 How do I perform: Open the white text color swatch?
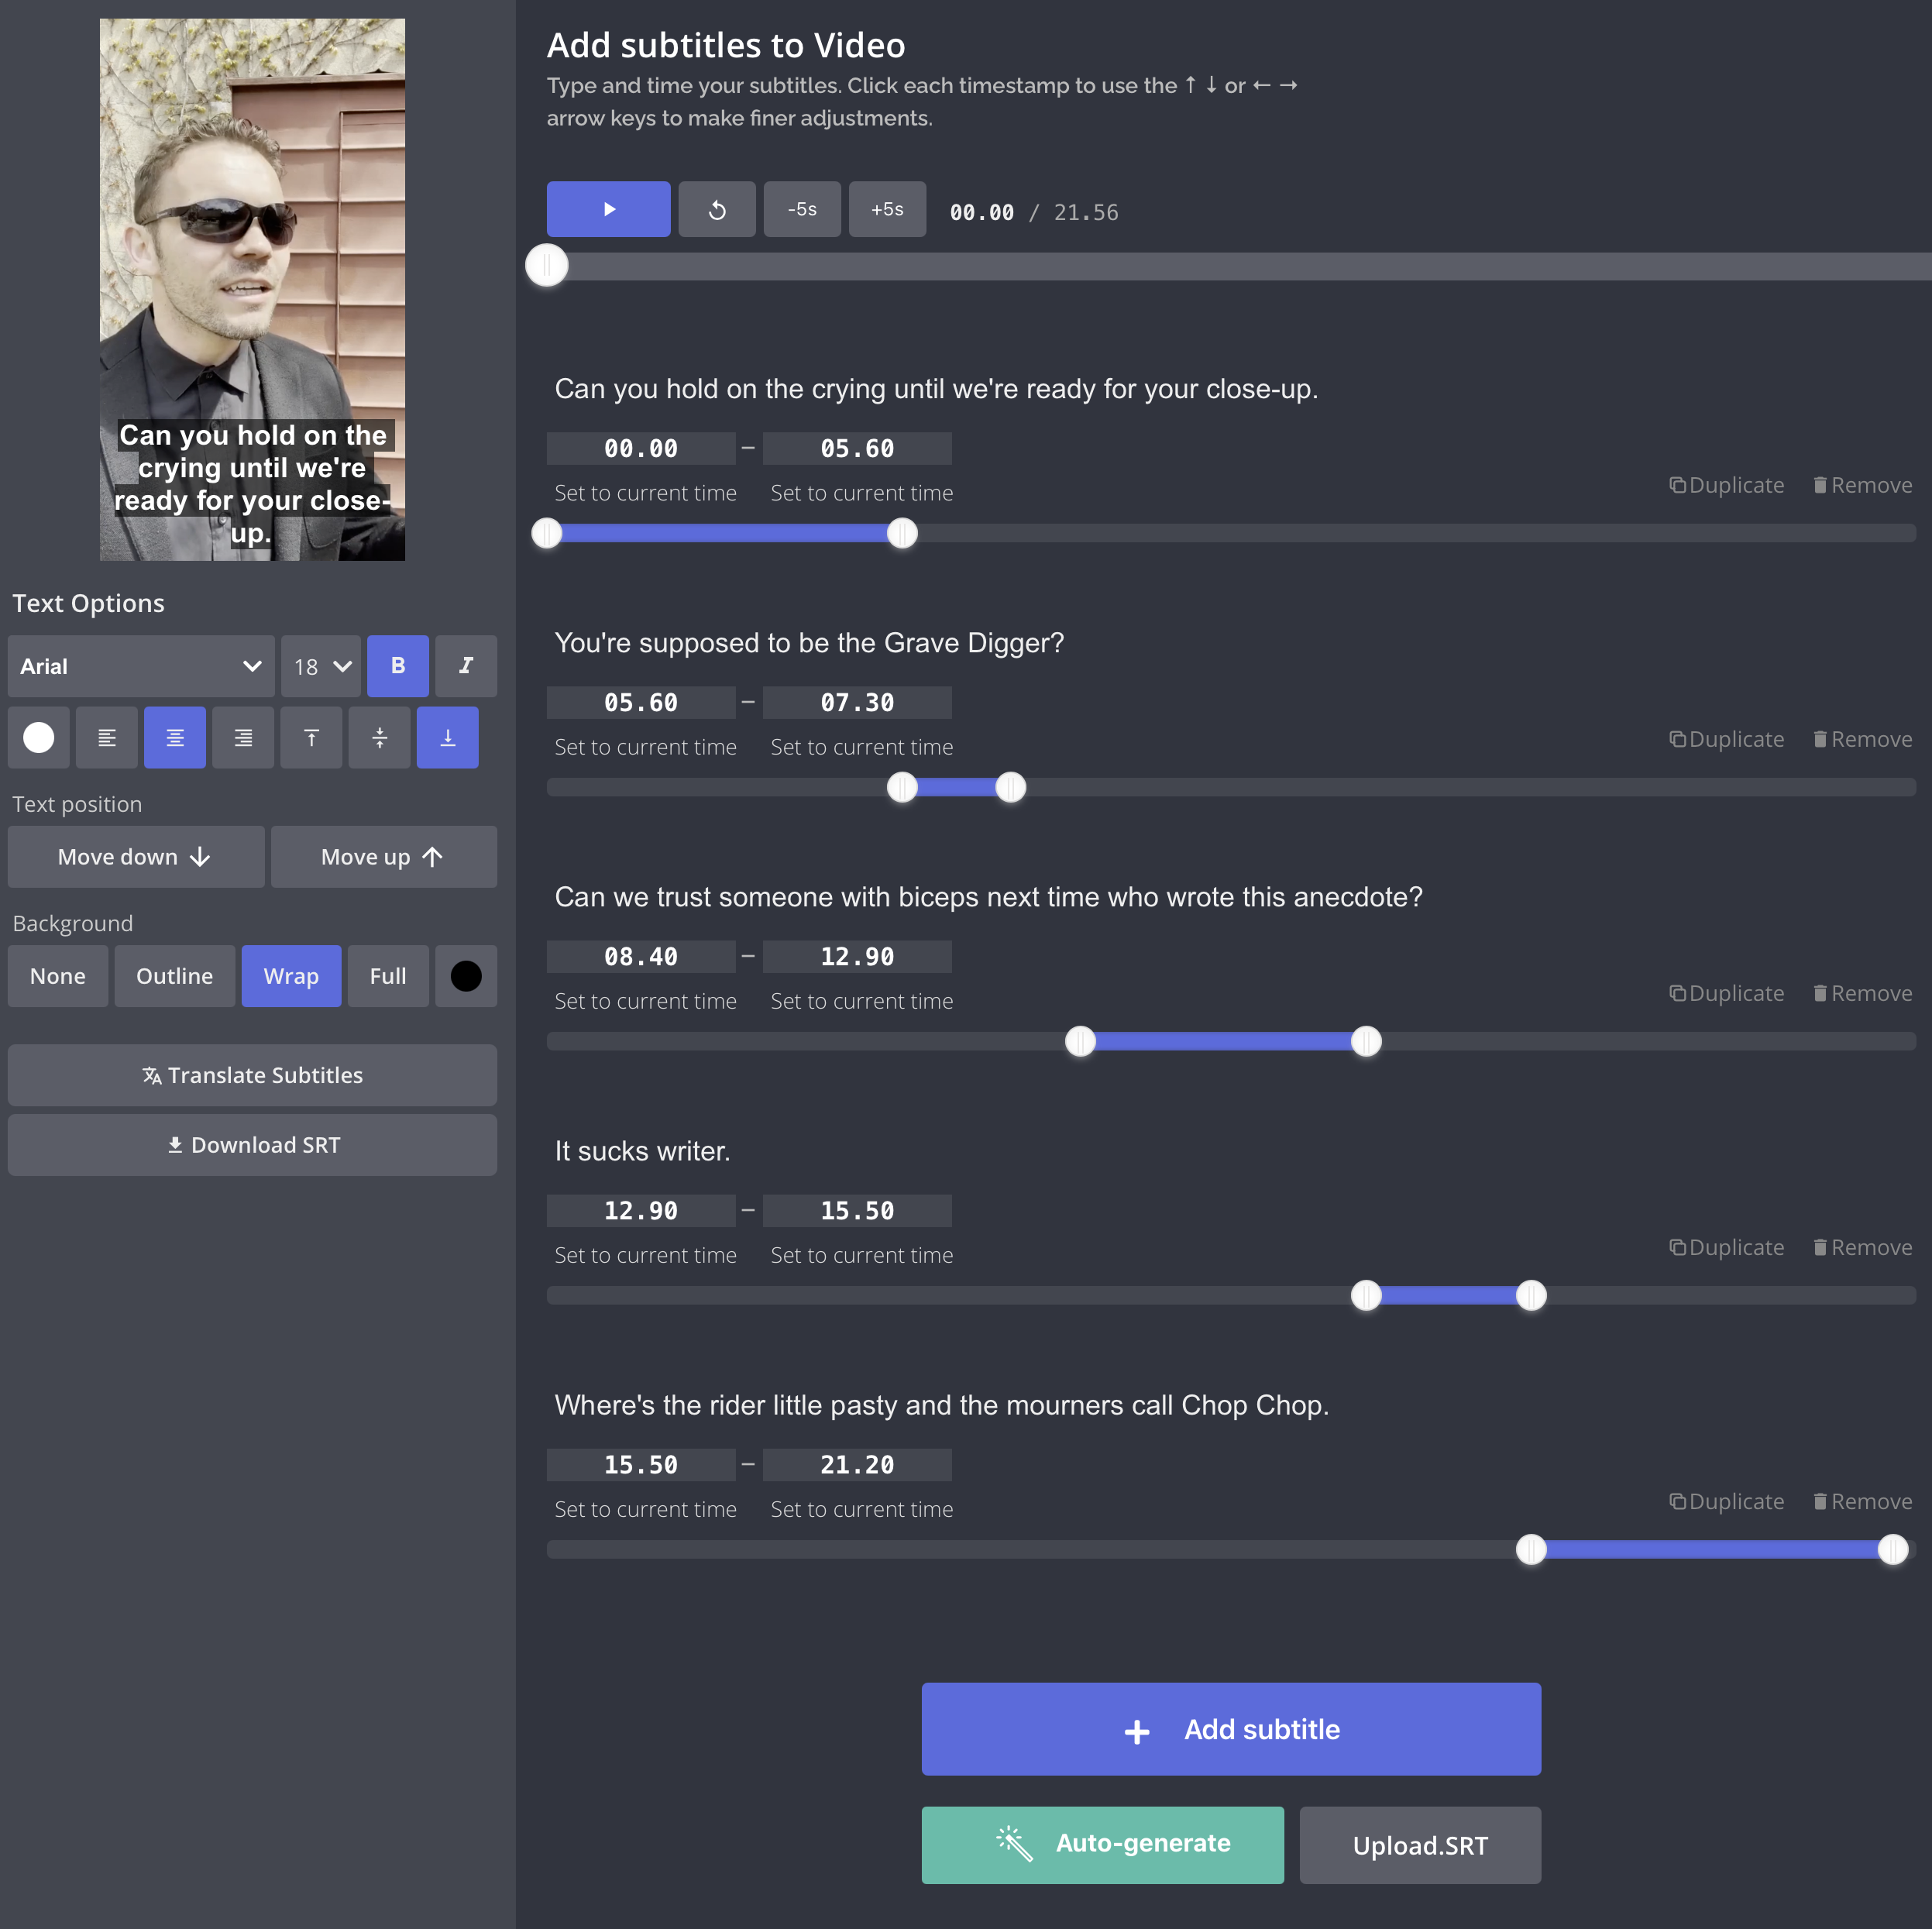[x=39, y=738]
